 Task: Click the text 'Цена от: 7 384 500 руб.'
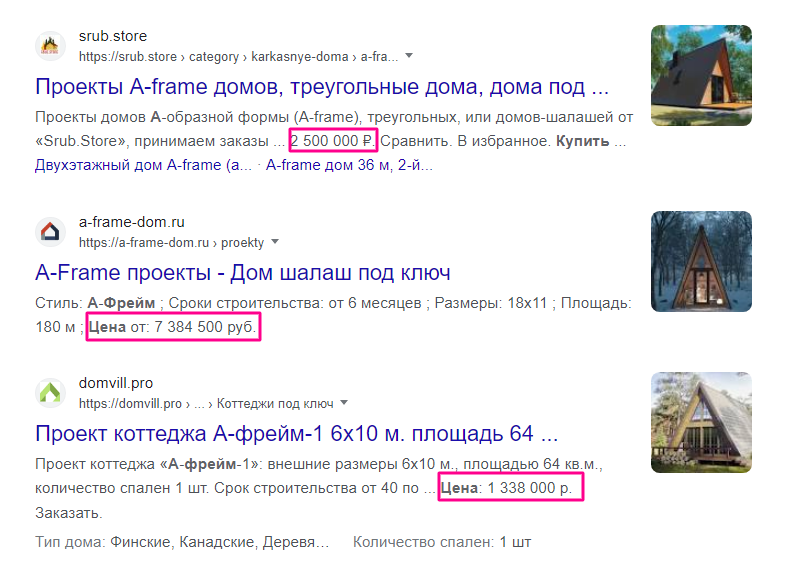pos(173,327)
